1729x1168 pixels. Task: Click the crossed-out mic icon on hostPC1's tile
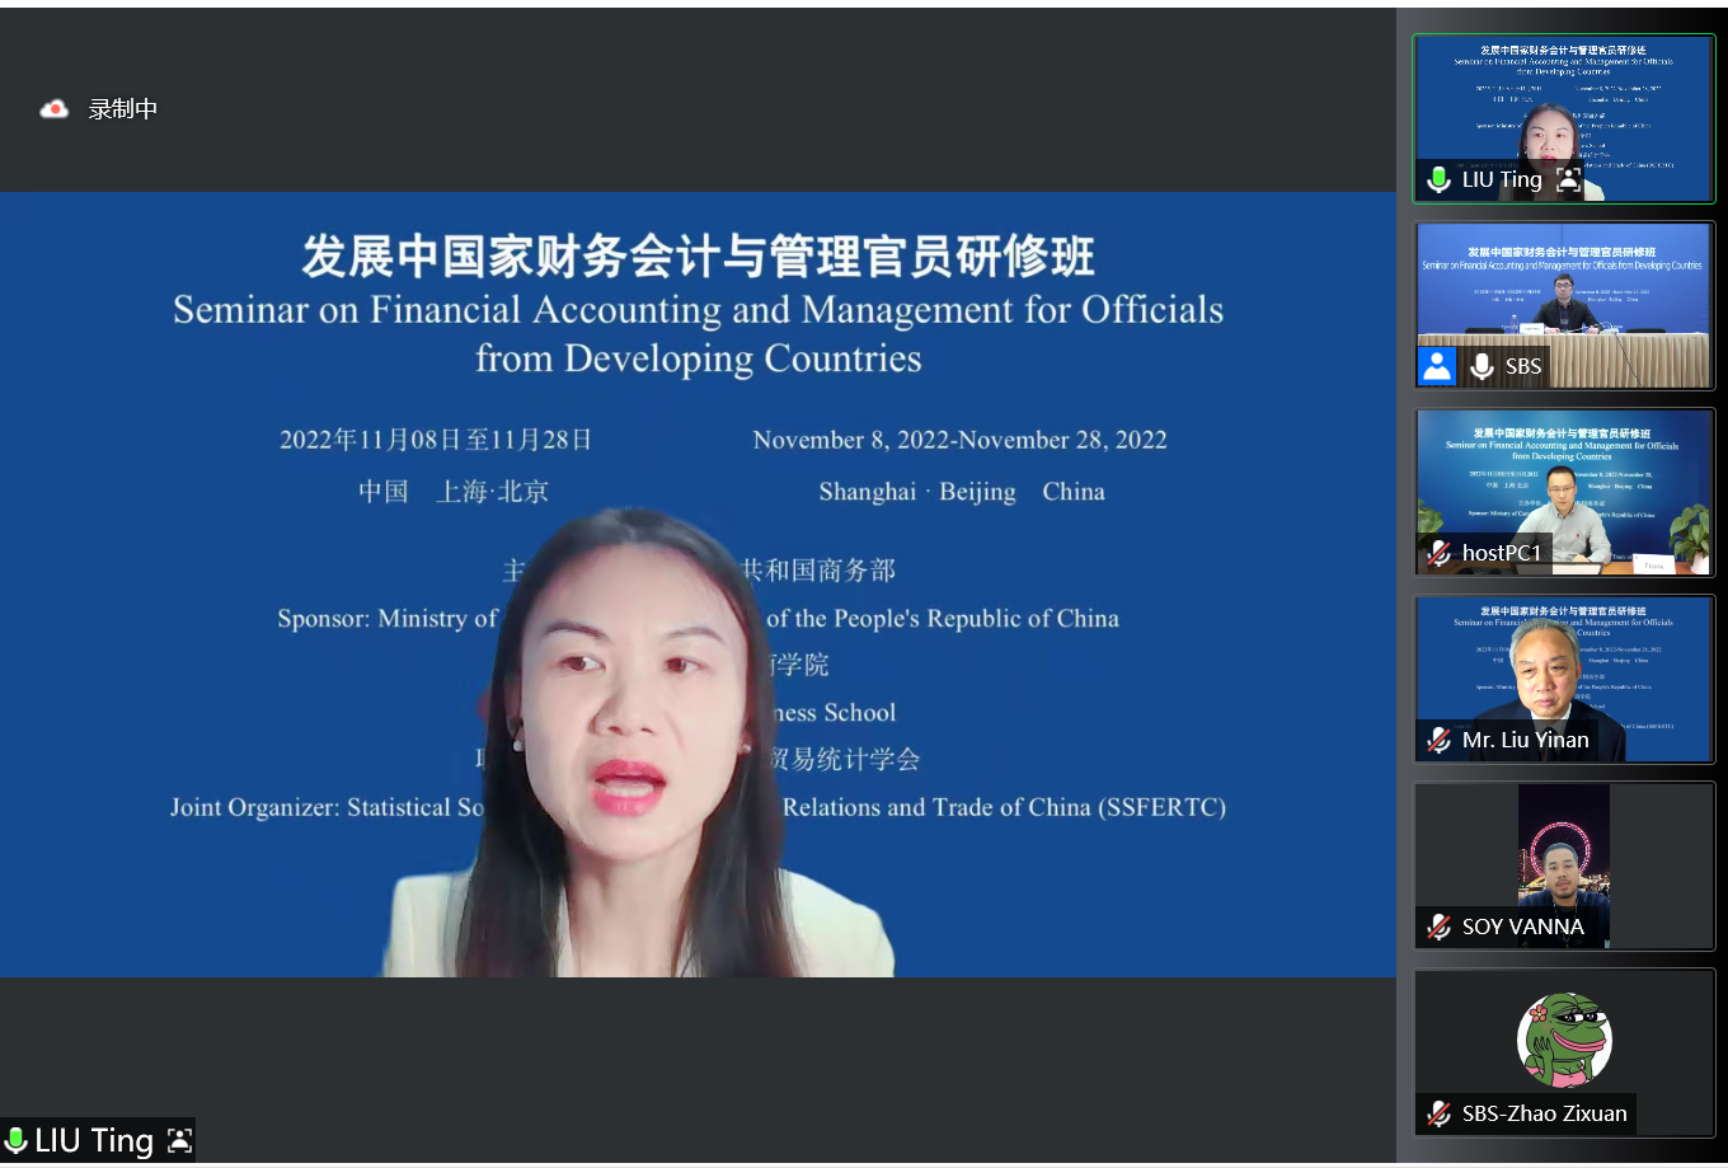[x=1438, y=552]
